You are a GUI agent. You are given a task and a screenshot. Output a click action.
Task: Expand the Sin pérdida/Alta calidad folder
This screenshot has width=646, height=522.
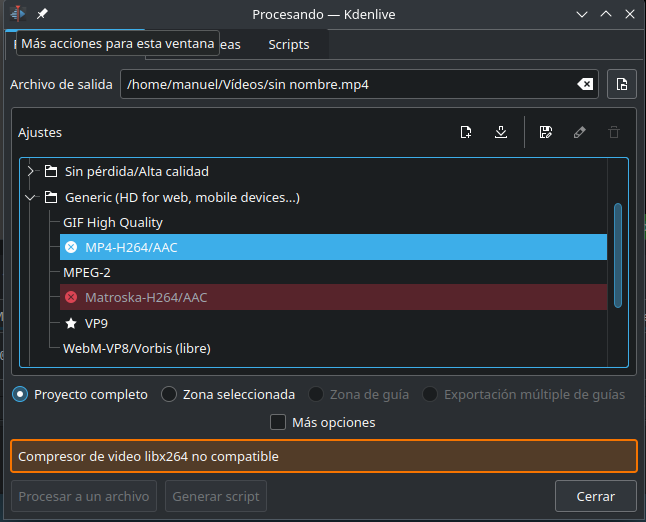(x=31, y=172)
